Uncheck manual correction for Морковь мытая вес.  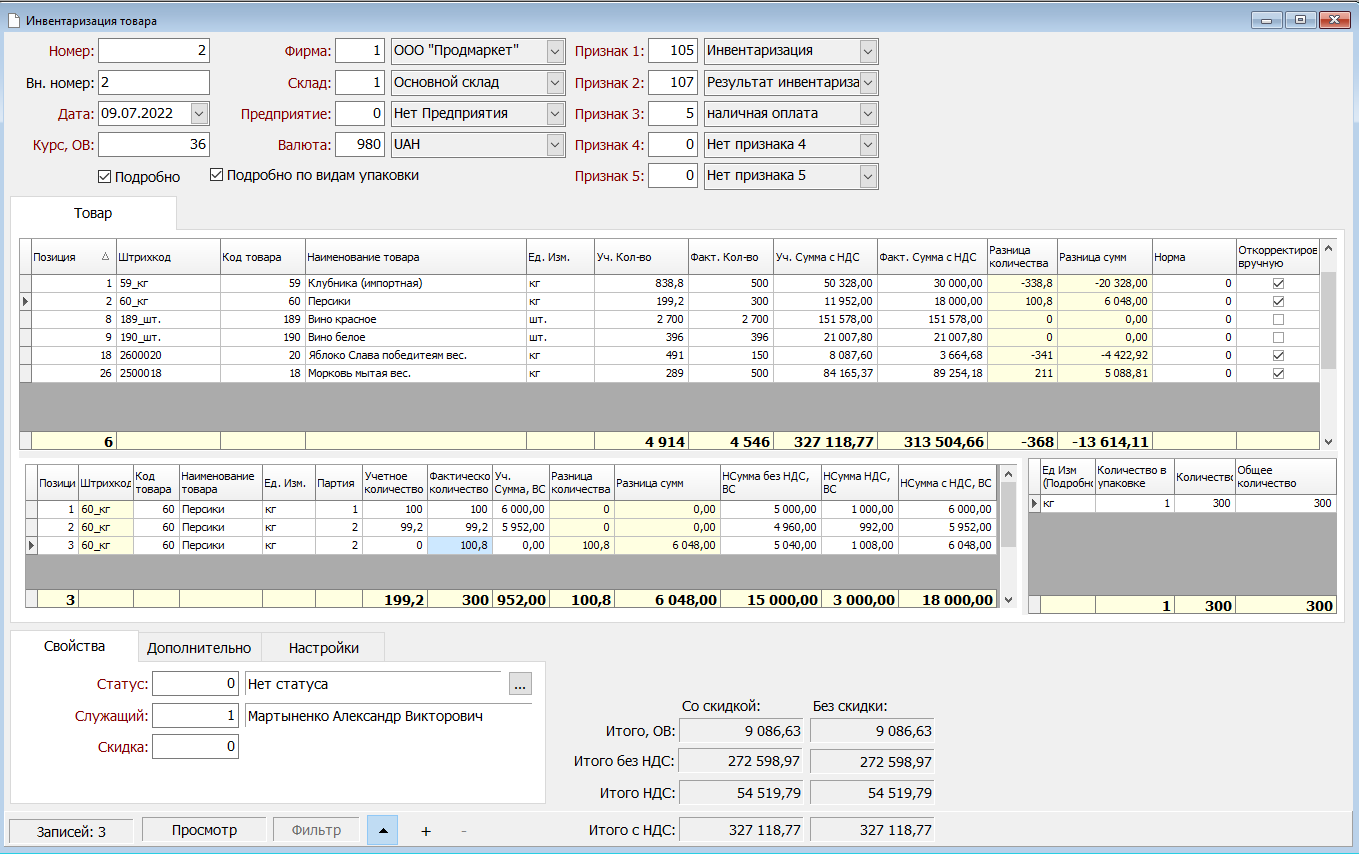pyautogui.click(x=1278, y=373)
